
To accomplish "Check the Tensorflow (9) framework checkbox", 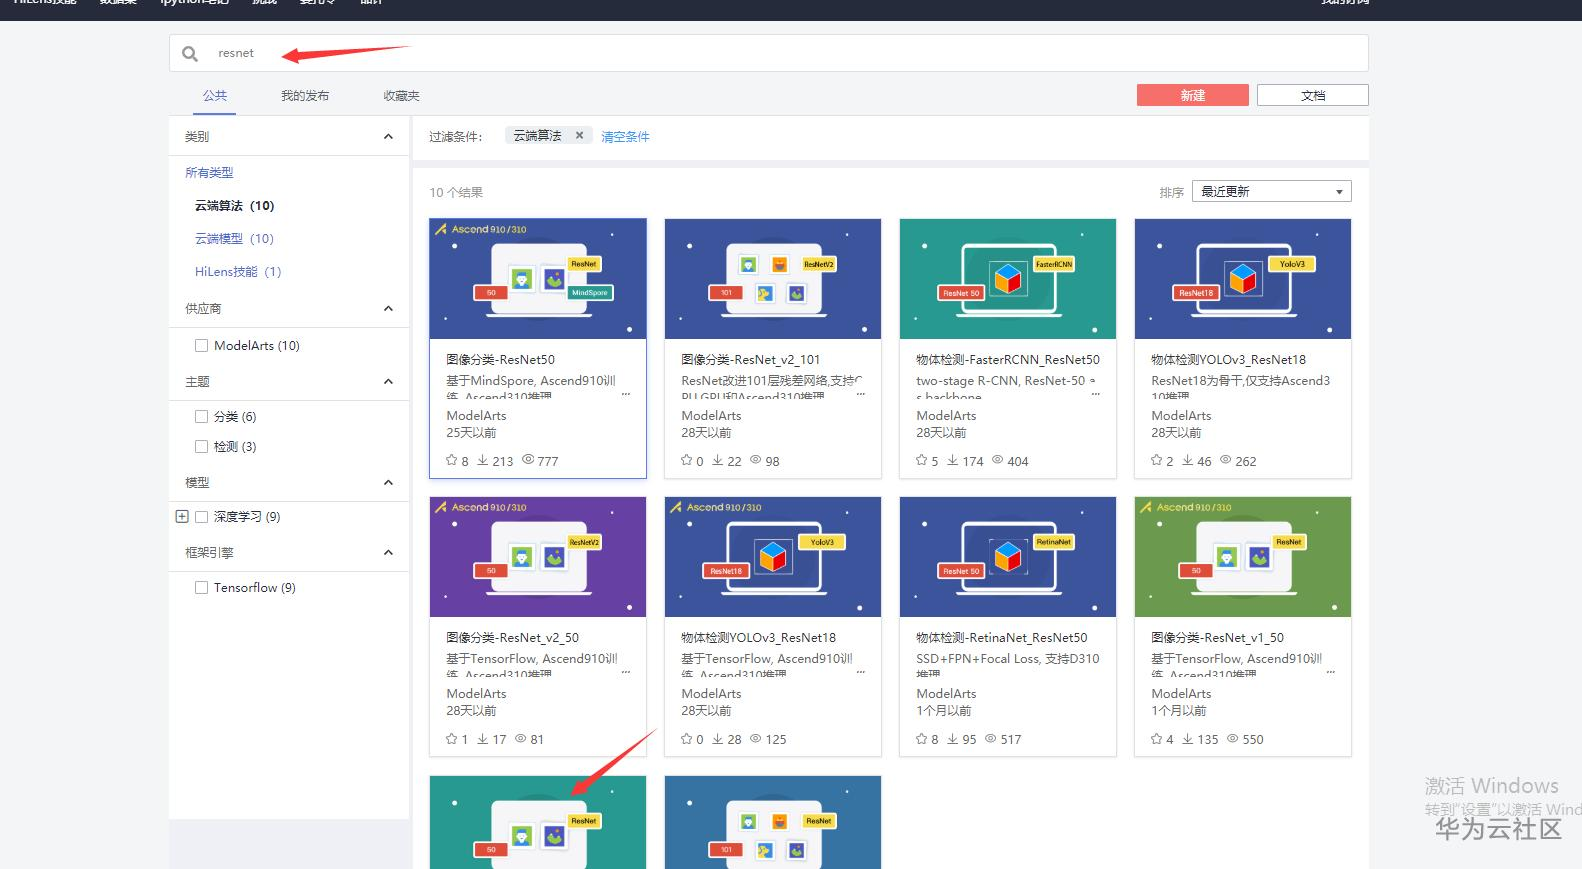I will (x=201, y=588).
